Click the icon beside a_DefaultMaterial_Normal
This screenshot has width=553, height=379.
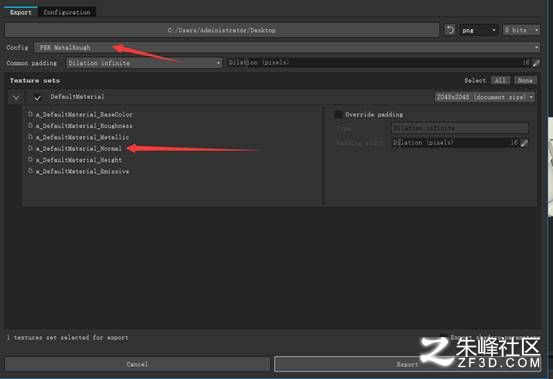(x=30, y=148)
